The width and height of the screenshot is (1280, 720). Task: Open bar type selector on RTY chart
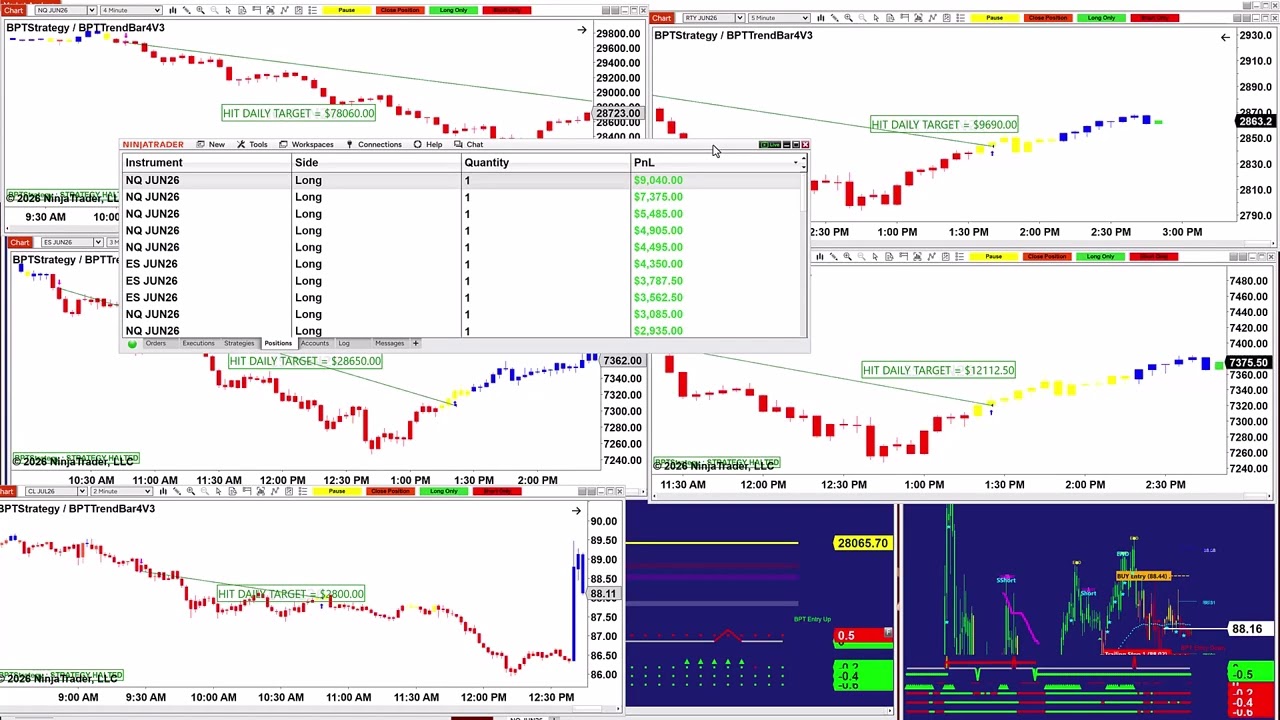[821, 18]
